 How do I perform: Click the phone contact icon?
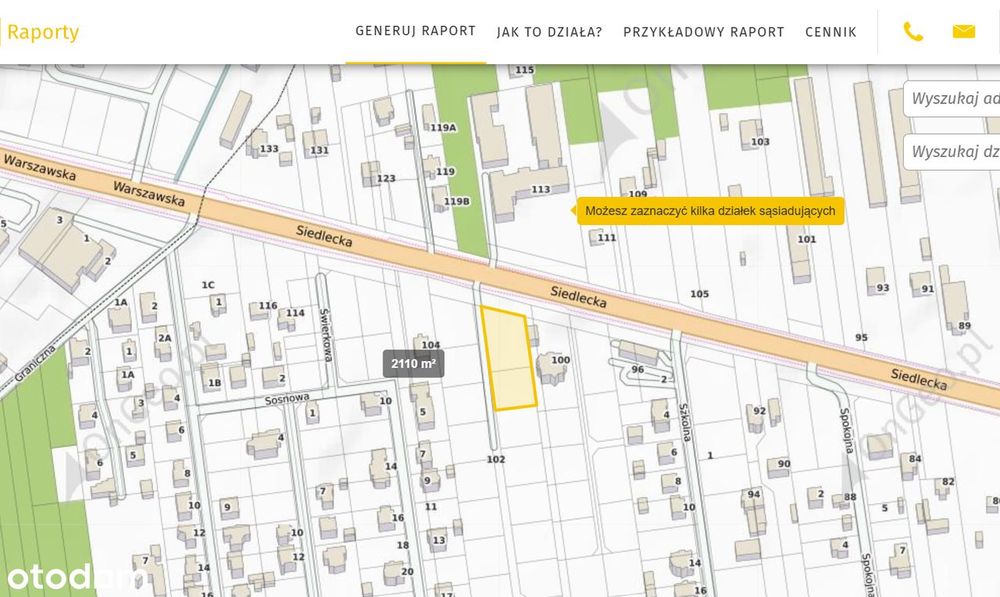coord(913,31)
